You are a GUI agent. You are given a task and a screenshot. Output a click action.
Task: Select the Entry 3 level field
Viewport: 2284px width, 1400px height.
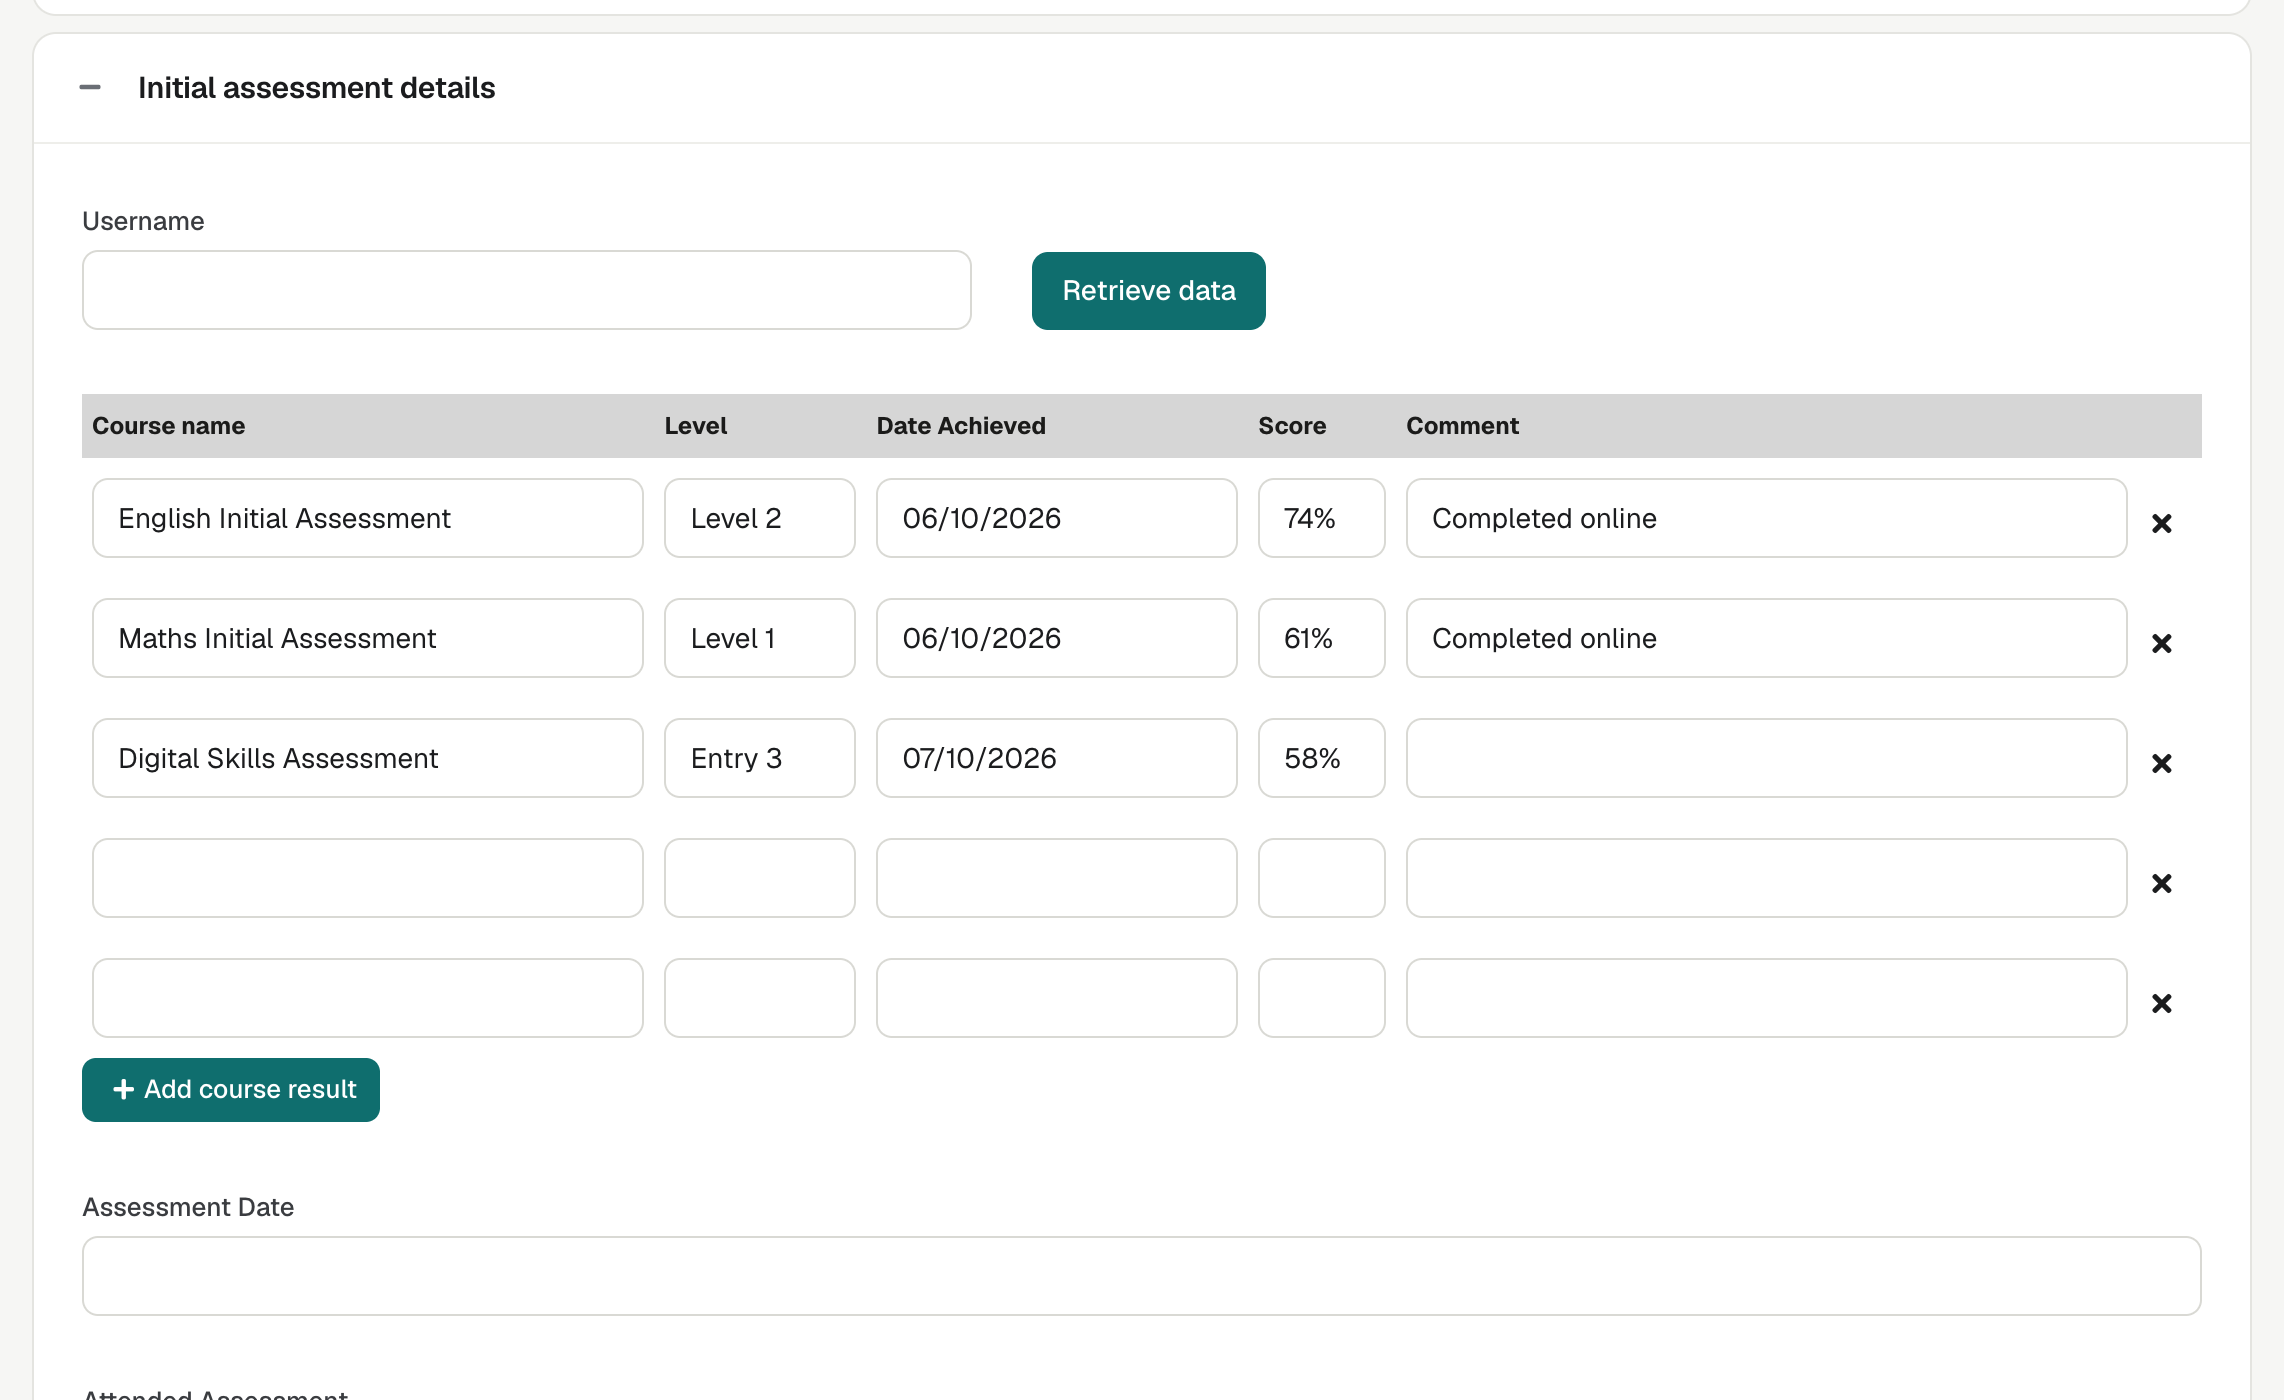pyautogui.click(x=760, y=758)
